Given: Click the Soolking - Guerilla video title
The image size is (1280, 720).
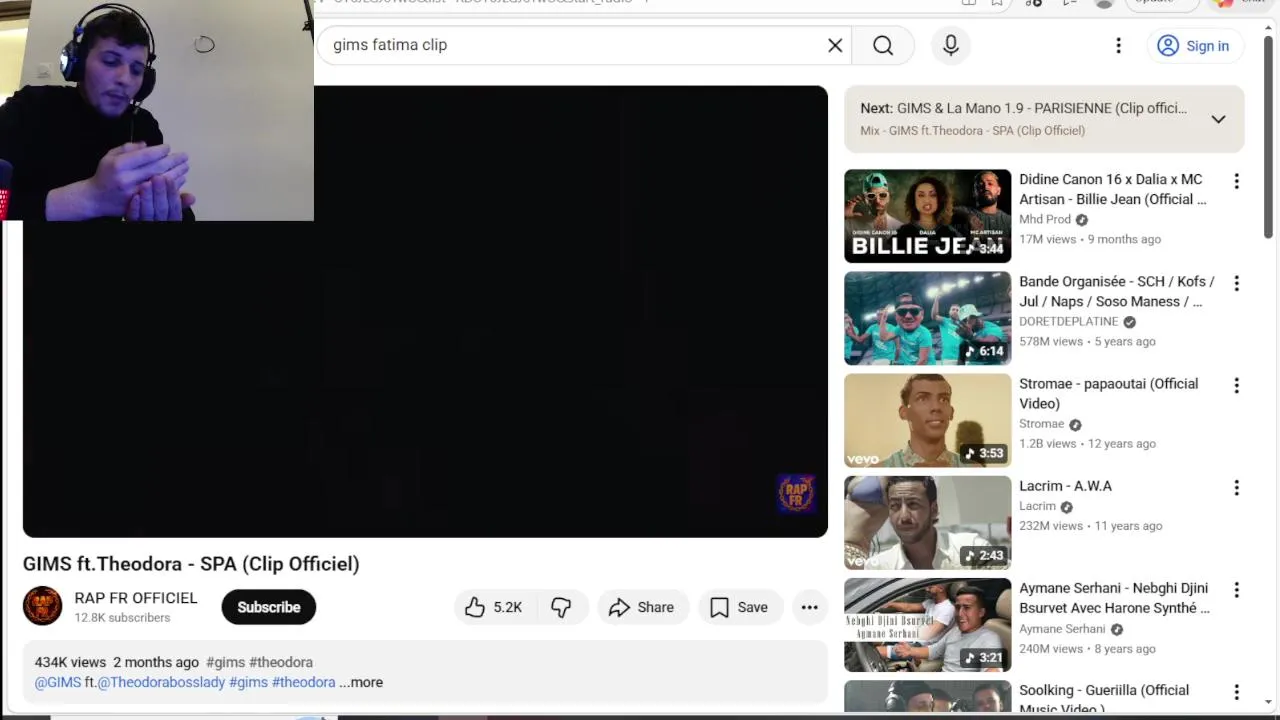Looking at the screenshot, I should pos(1104,699).
